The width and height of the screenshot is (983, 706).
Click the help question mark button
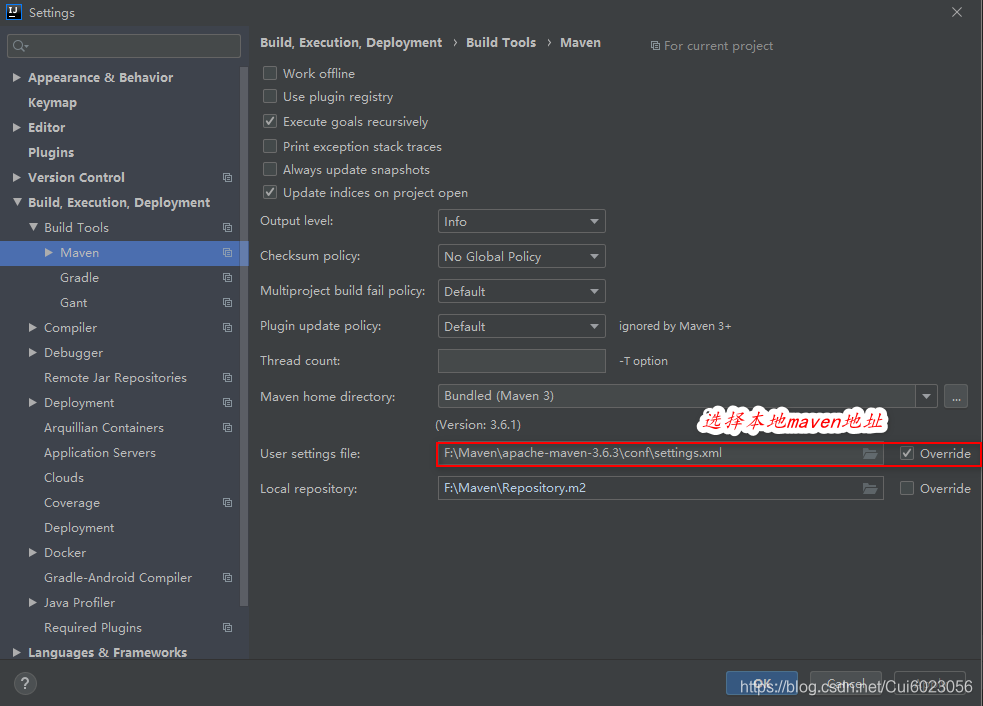point(25,683)
